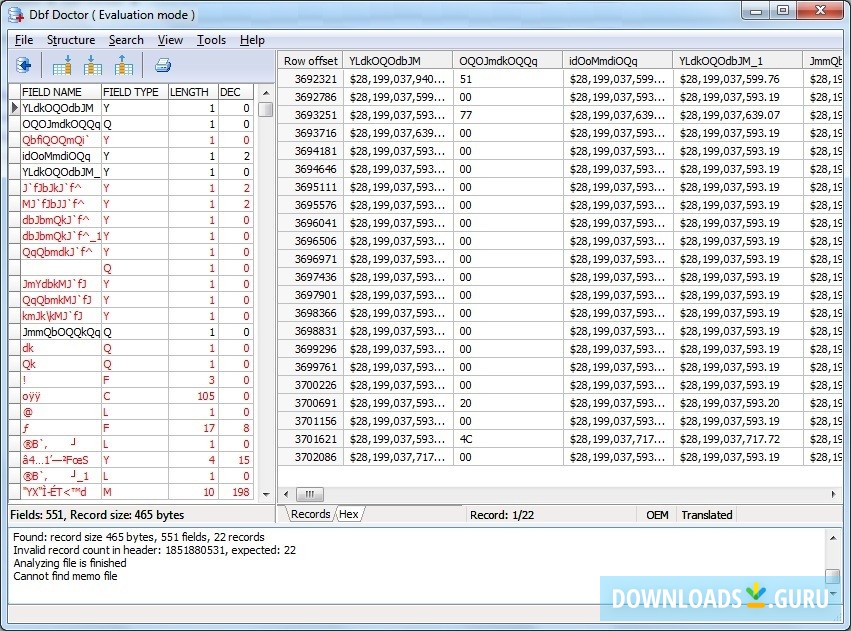This screenshot has height=631, width=851.
Task: Click the FIELD TYPE column header
Action: pos(132,92)
